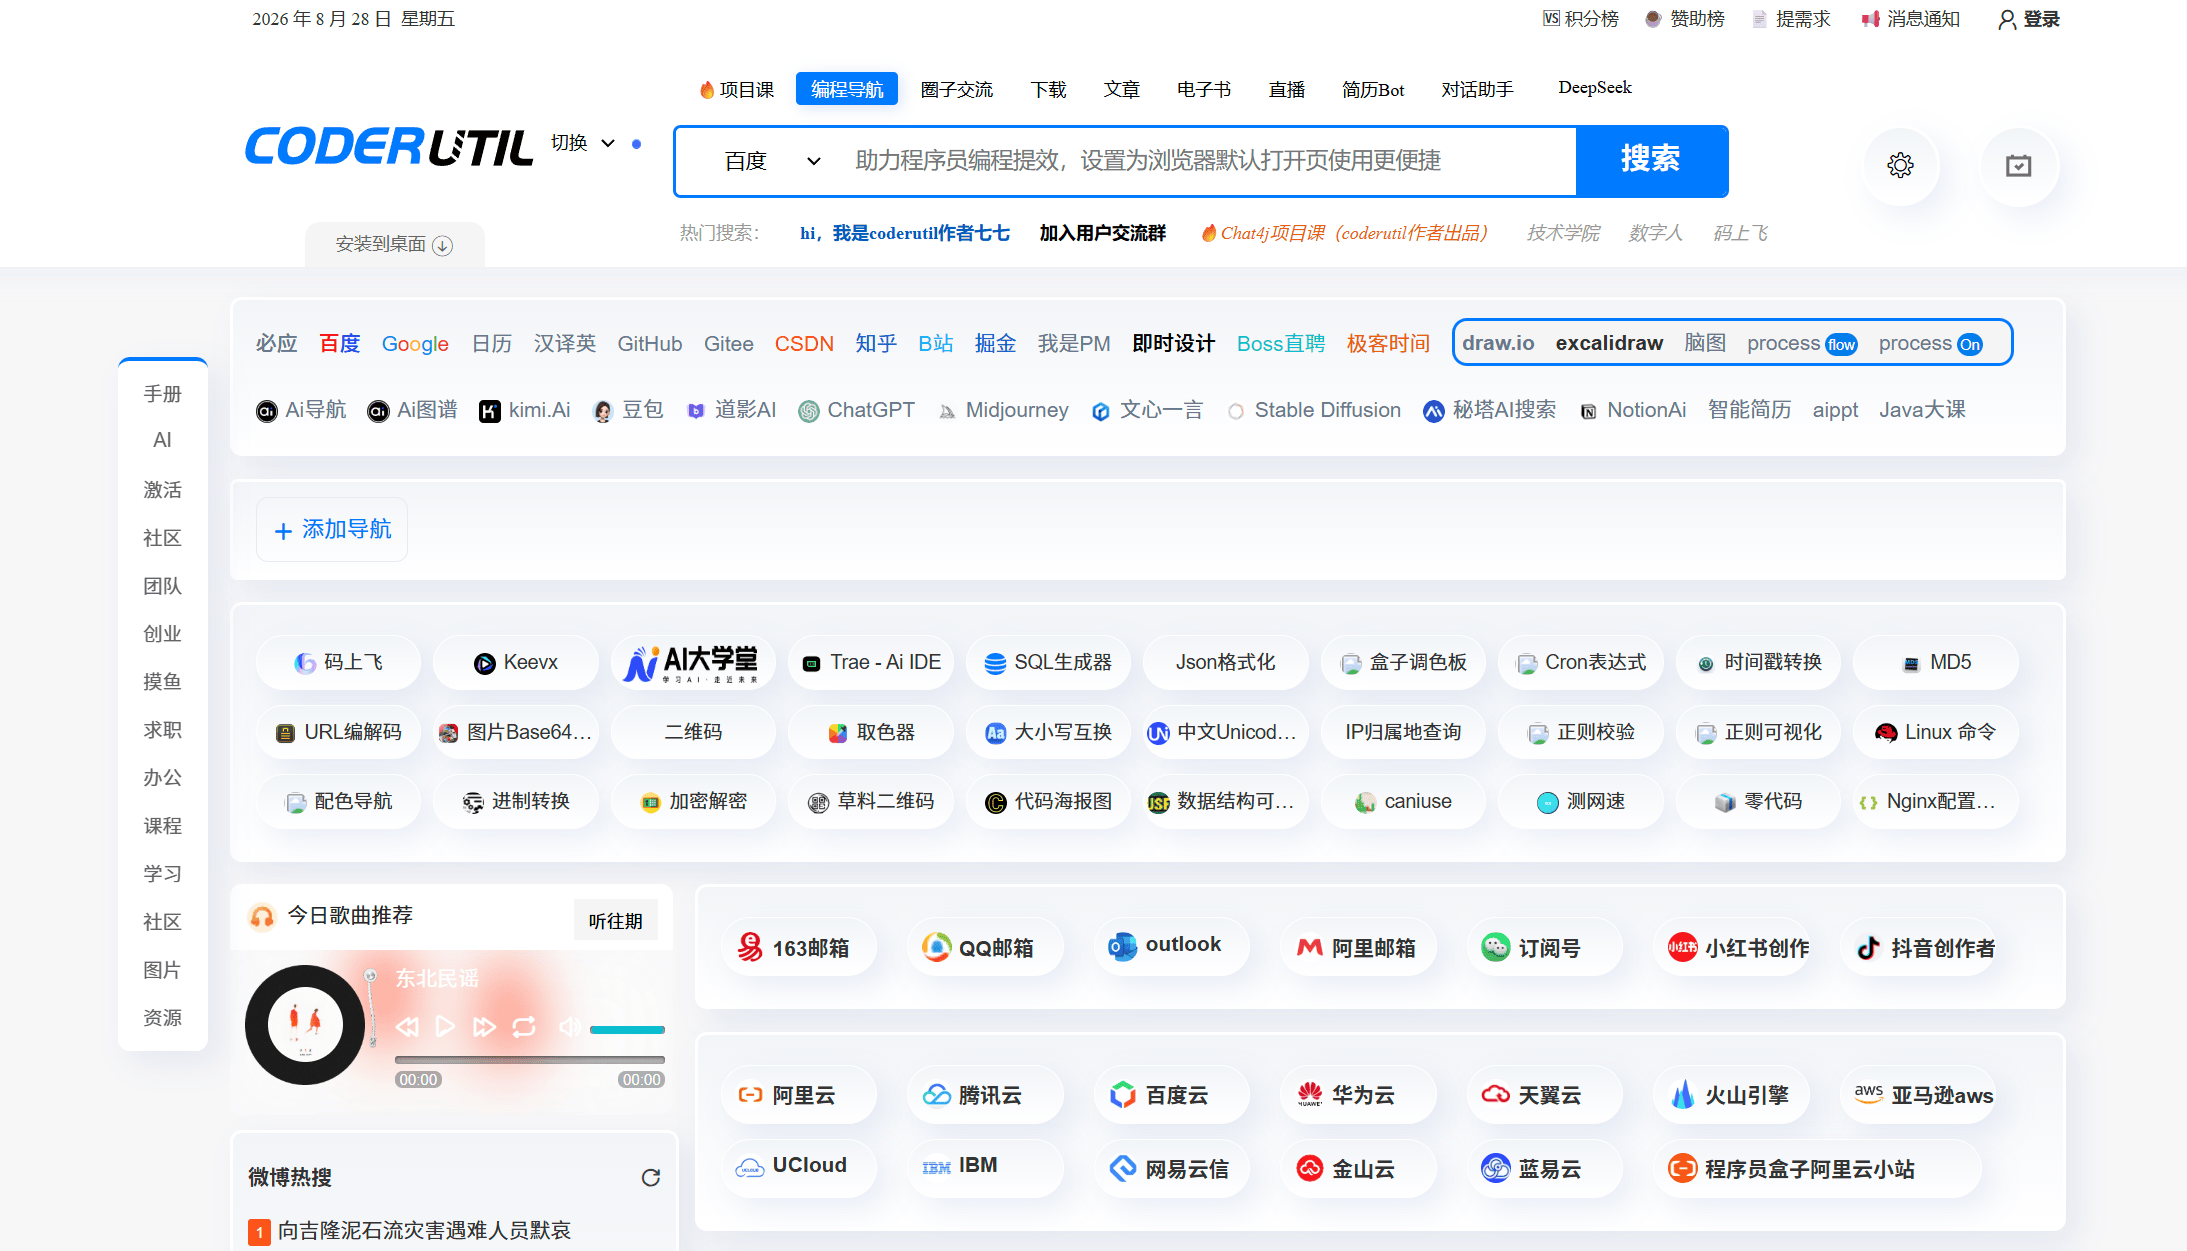Viewport: 2187px width, 1251px height.
Task: Open the GitHub quick link
Action: (x=650, y=344)
